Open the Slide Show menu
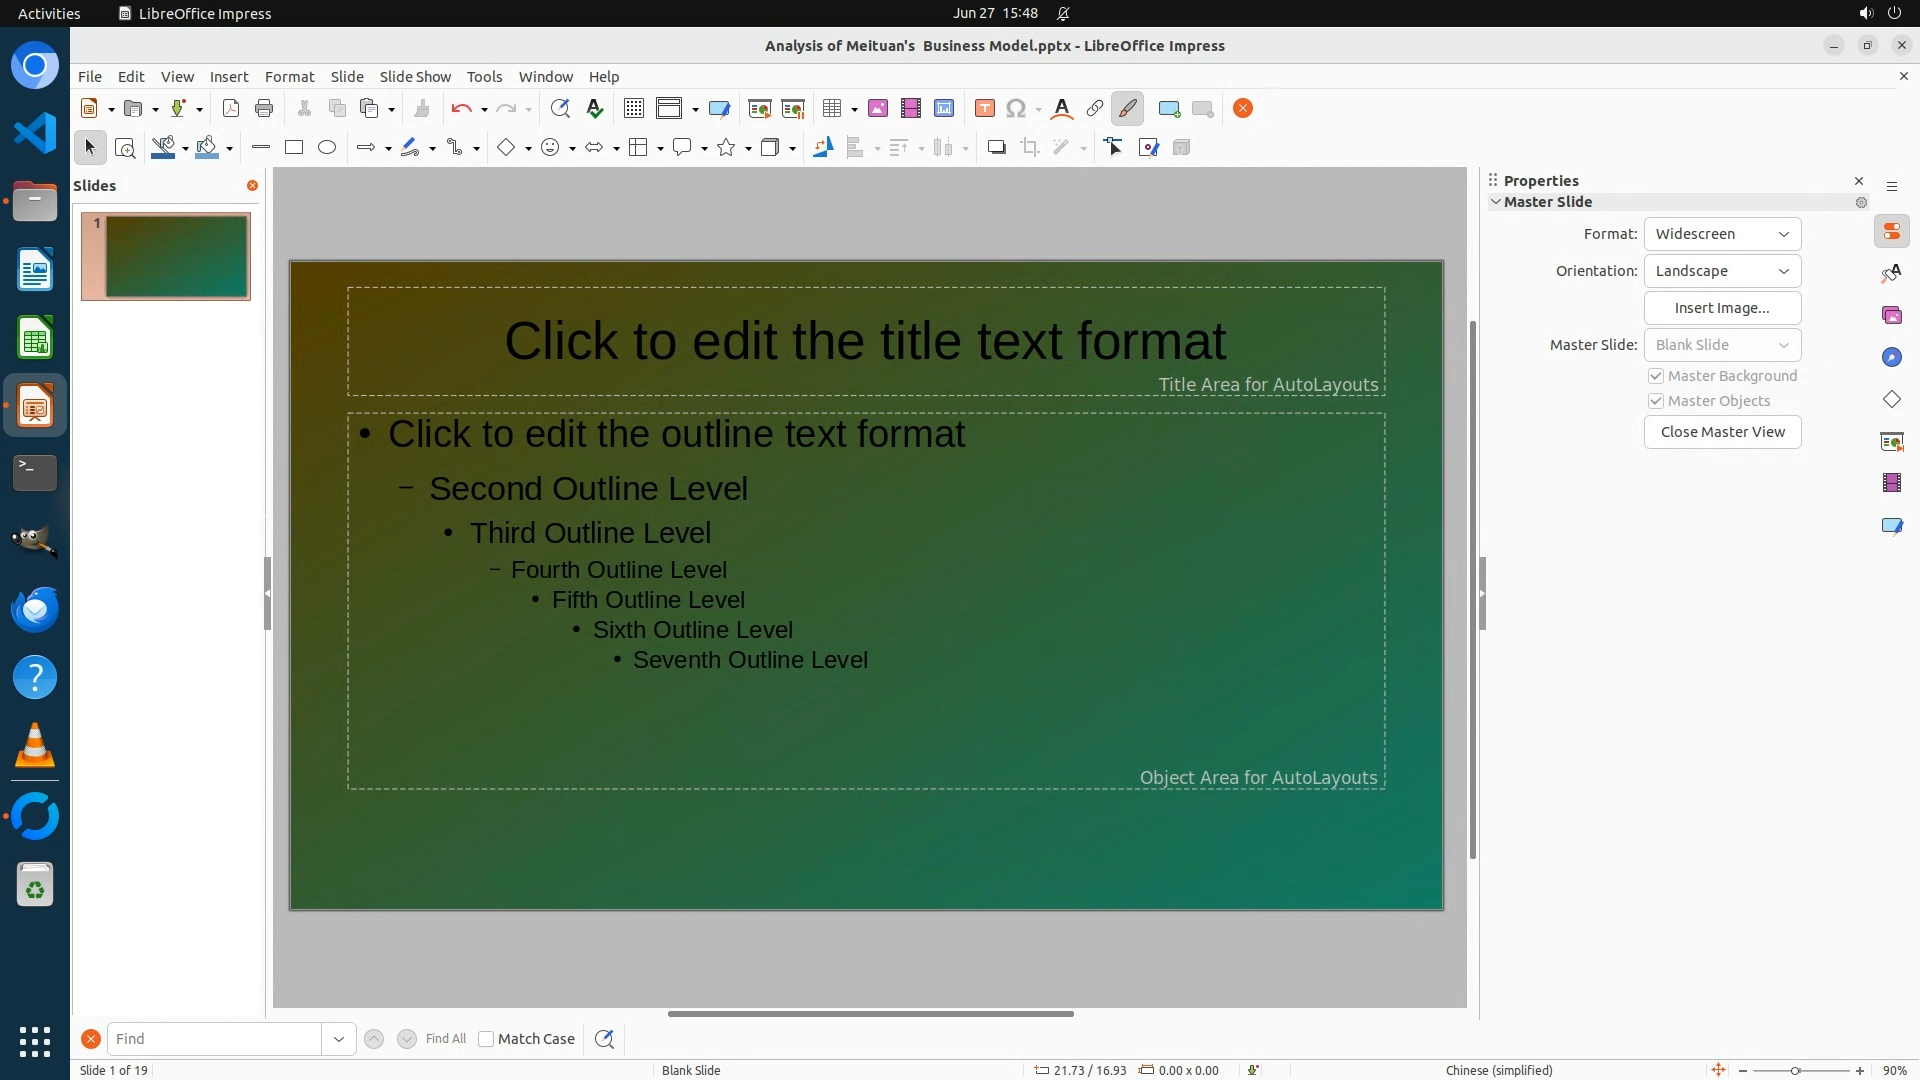Viewport: 1920px width, 1080px height. click(415, 77)
